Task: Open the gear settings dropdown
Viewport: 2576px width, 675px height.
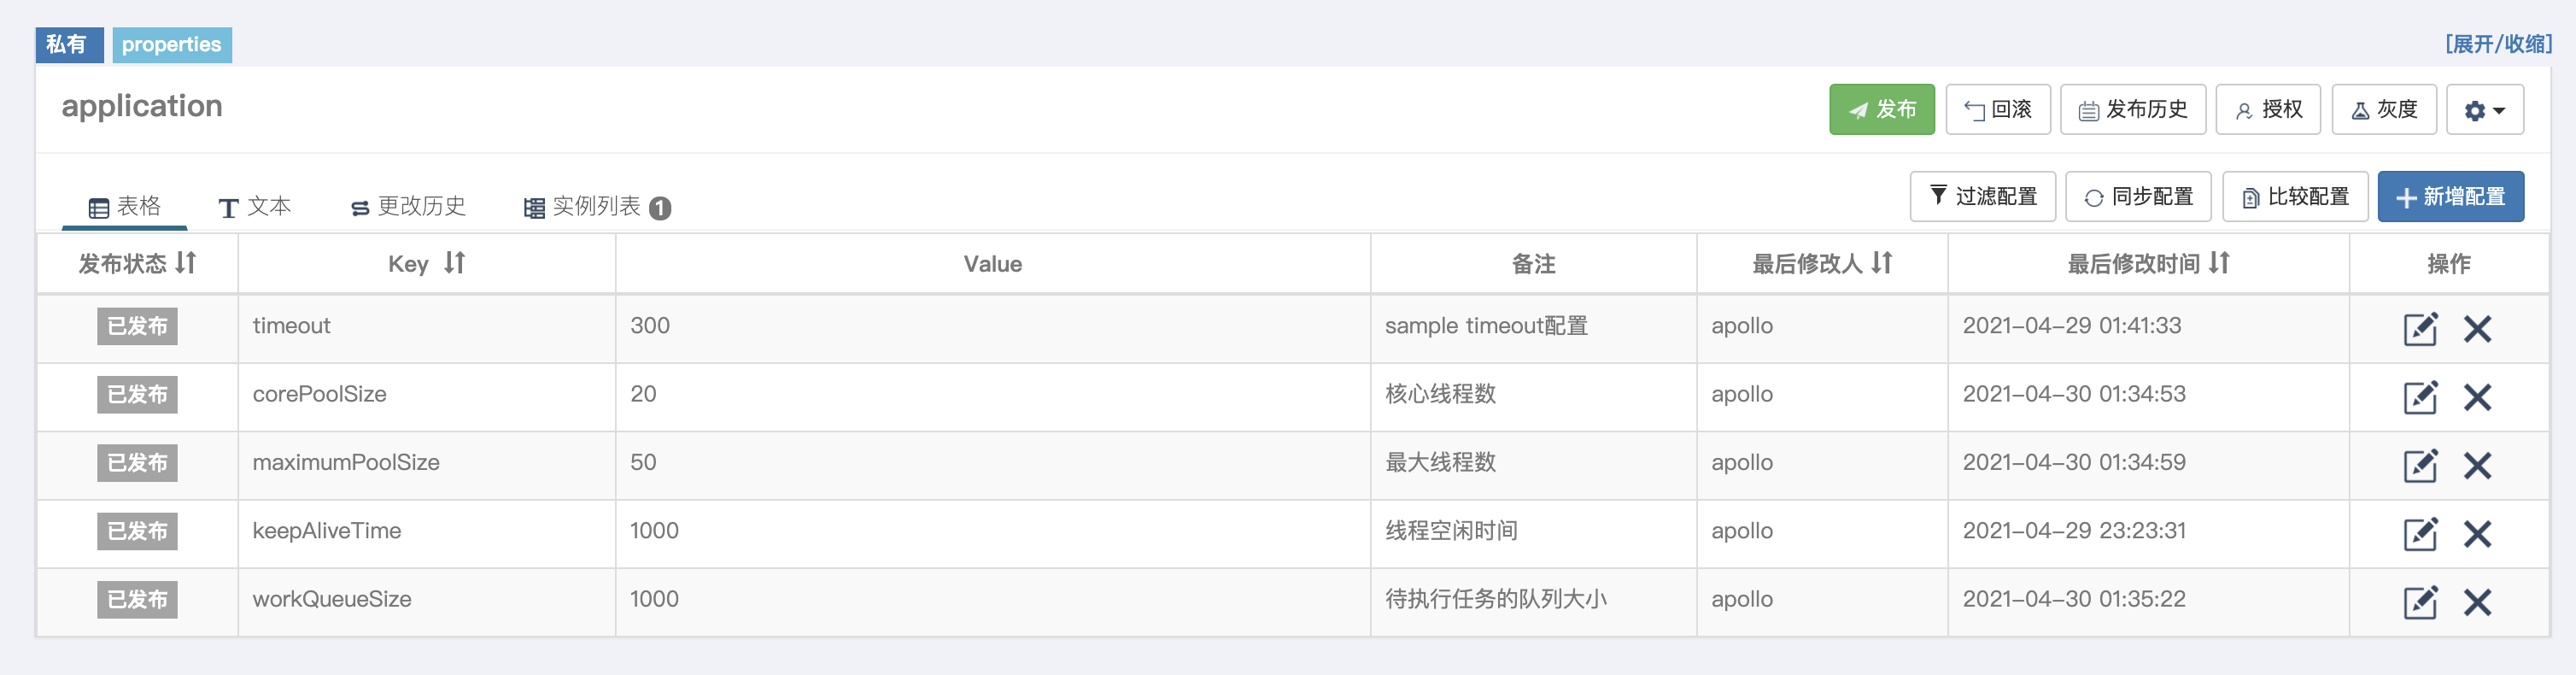Action: click(2484, 110)
